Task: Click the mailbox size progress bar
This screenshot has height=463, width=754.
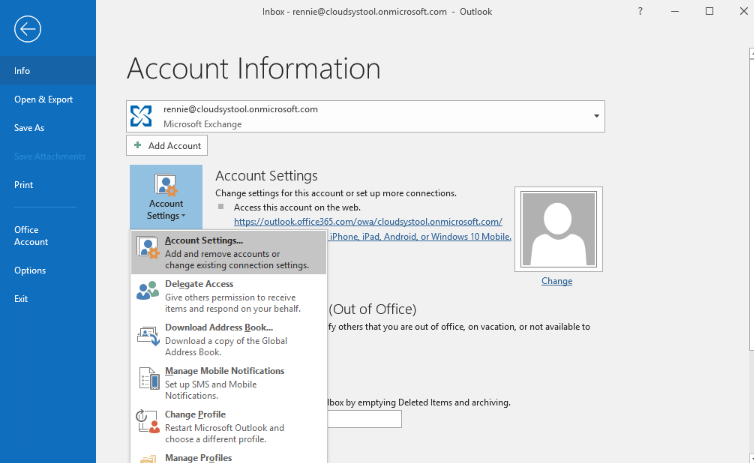Action: (x=364, y=419)
